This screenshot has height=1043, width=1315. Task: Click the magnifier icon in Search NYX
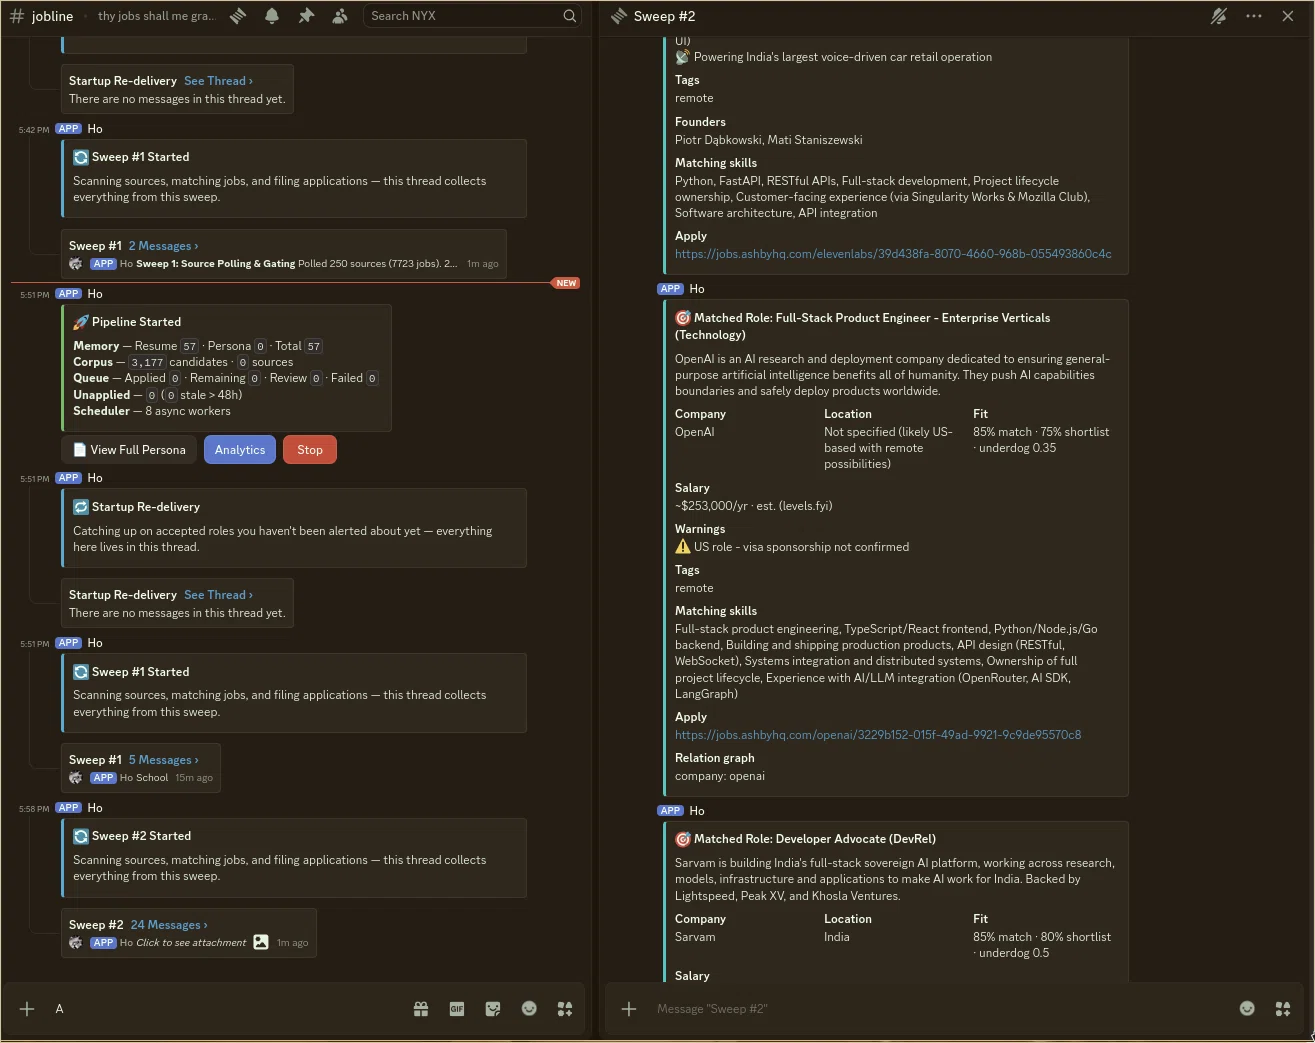click(569, 16)
